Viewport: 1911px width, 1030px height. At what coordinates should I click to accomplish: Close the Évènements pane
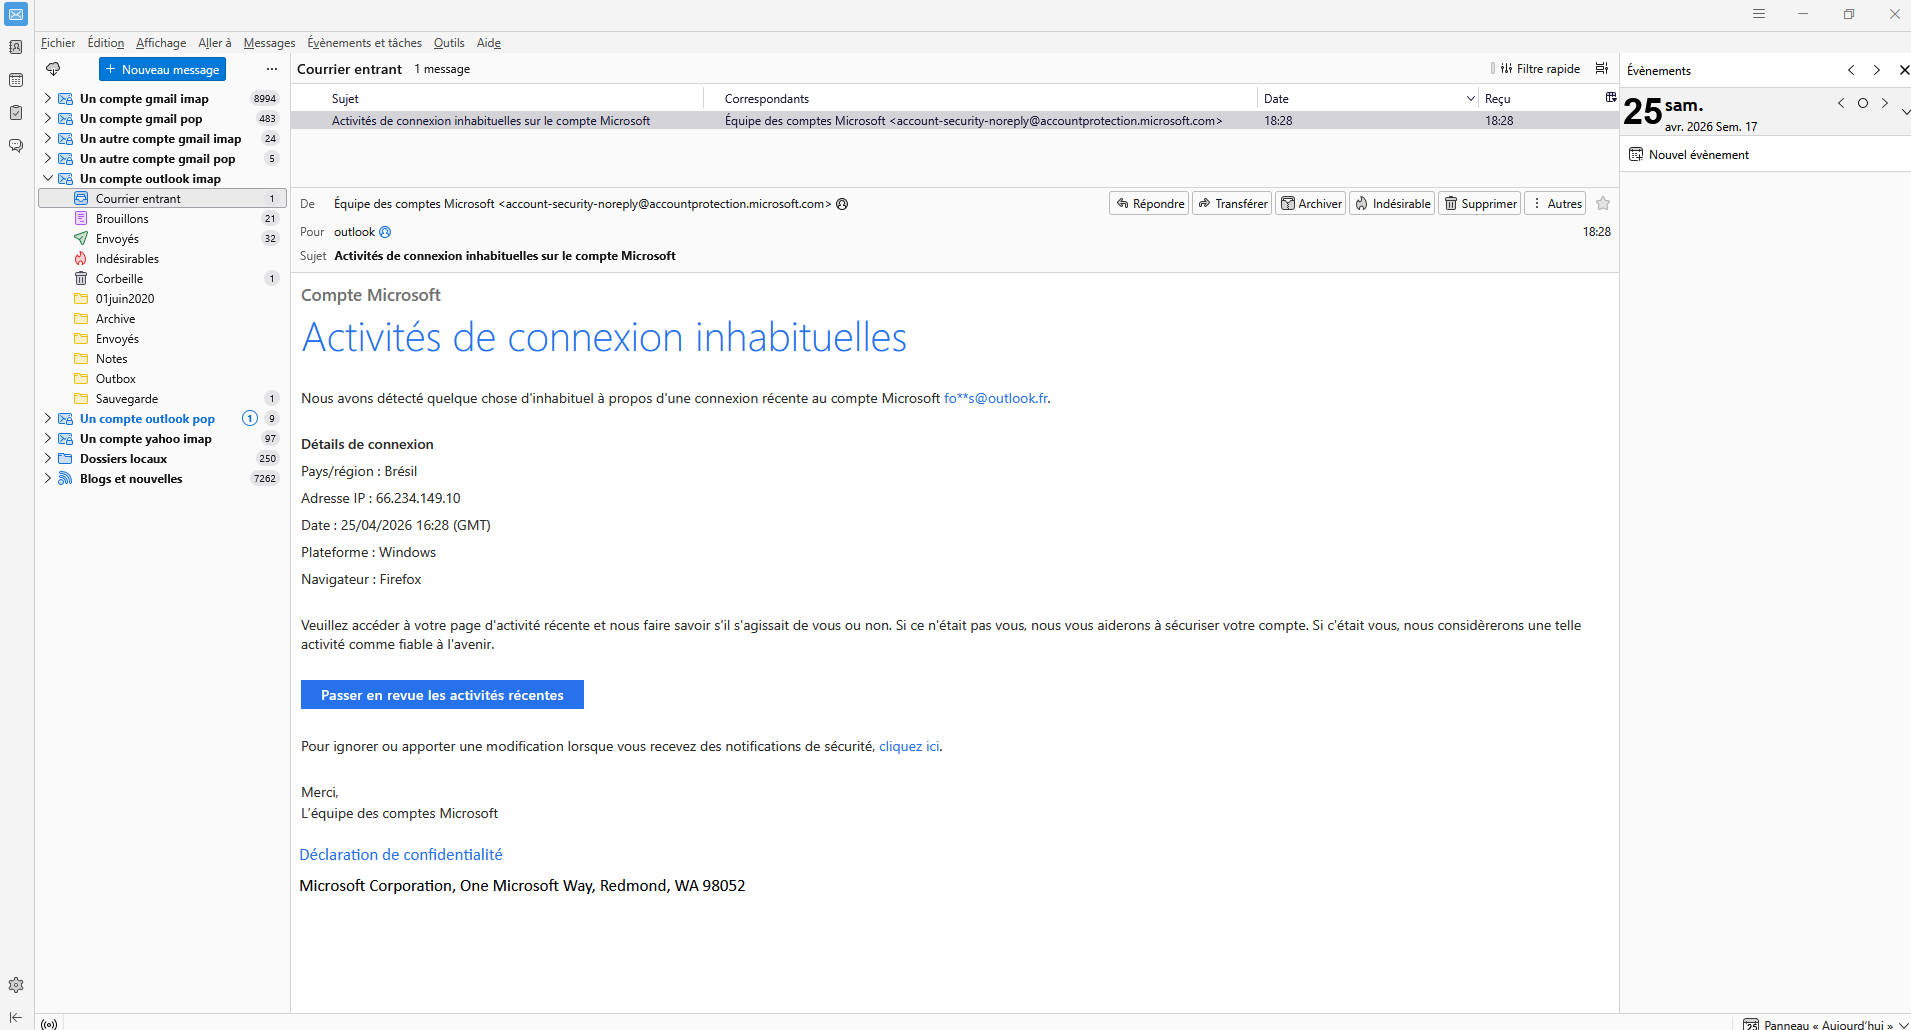point(1903,70)
